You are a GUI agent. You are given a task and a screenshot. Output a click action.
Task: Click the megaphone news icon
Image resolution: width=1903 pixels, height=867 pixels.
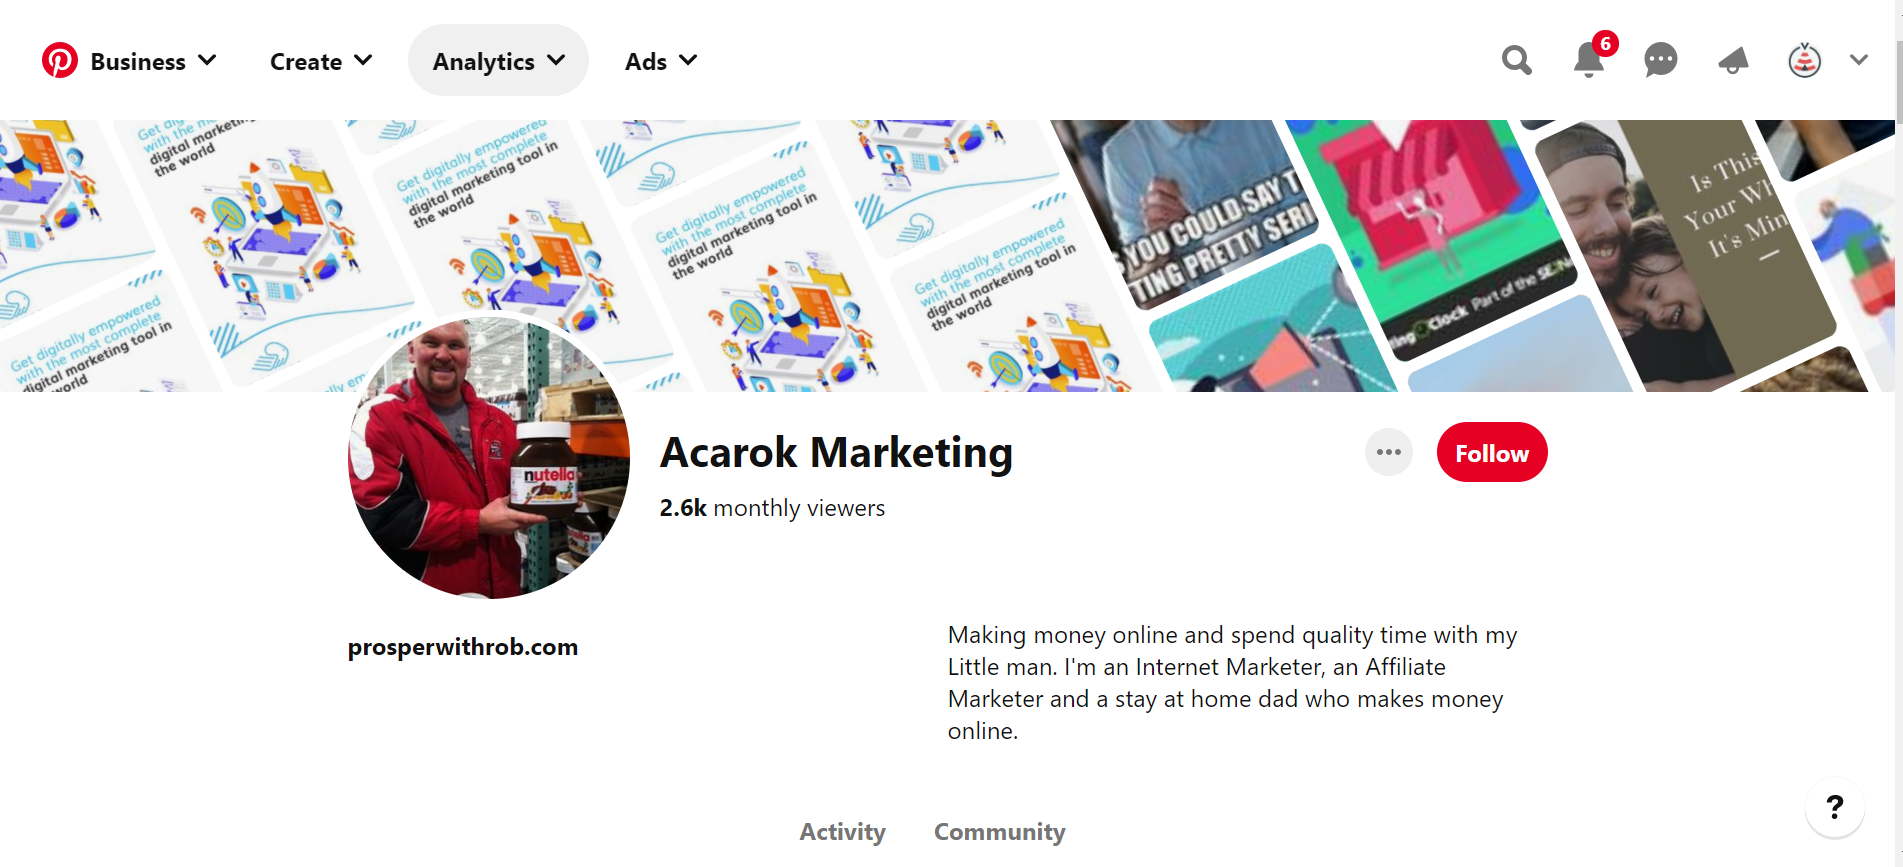[1733, 61]
